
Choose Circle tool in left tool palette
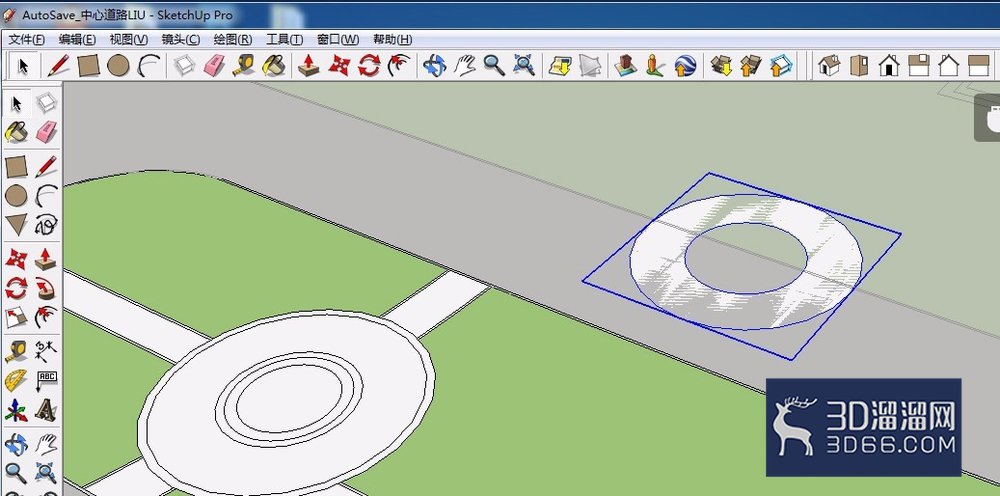coord(16,196)
